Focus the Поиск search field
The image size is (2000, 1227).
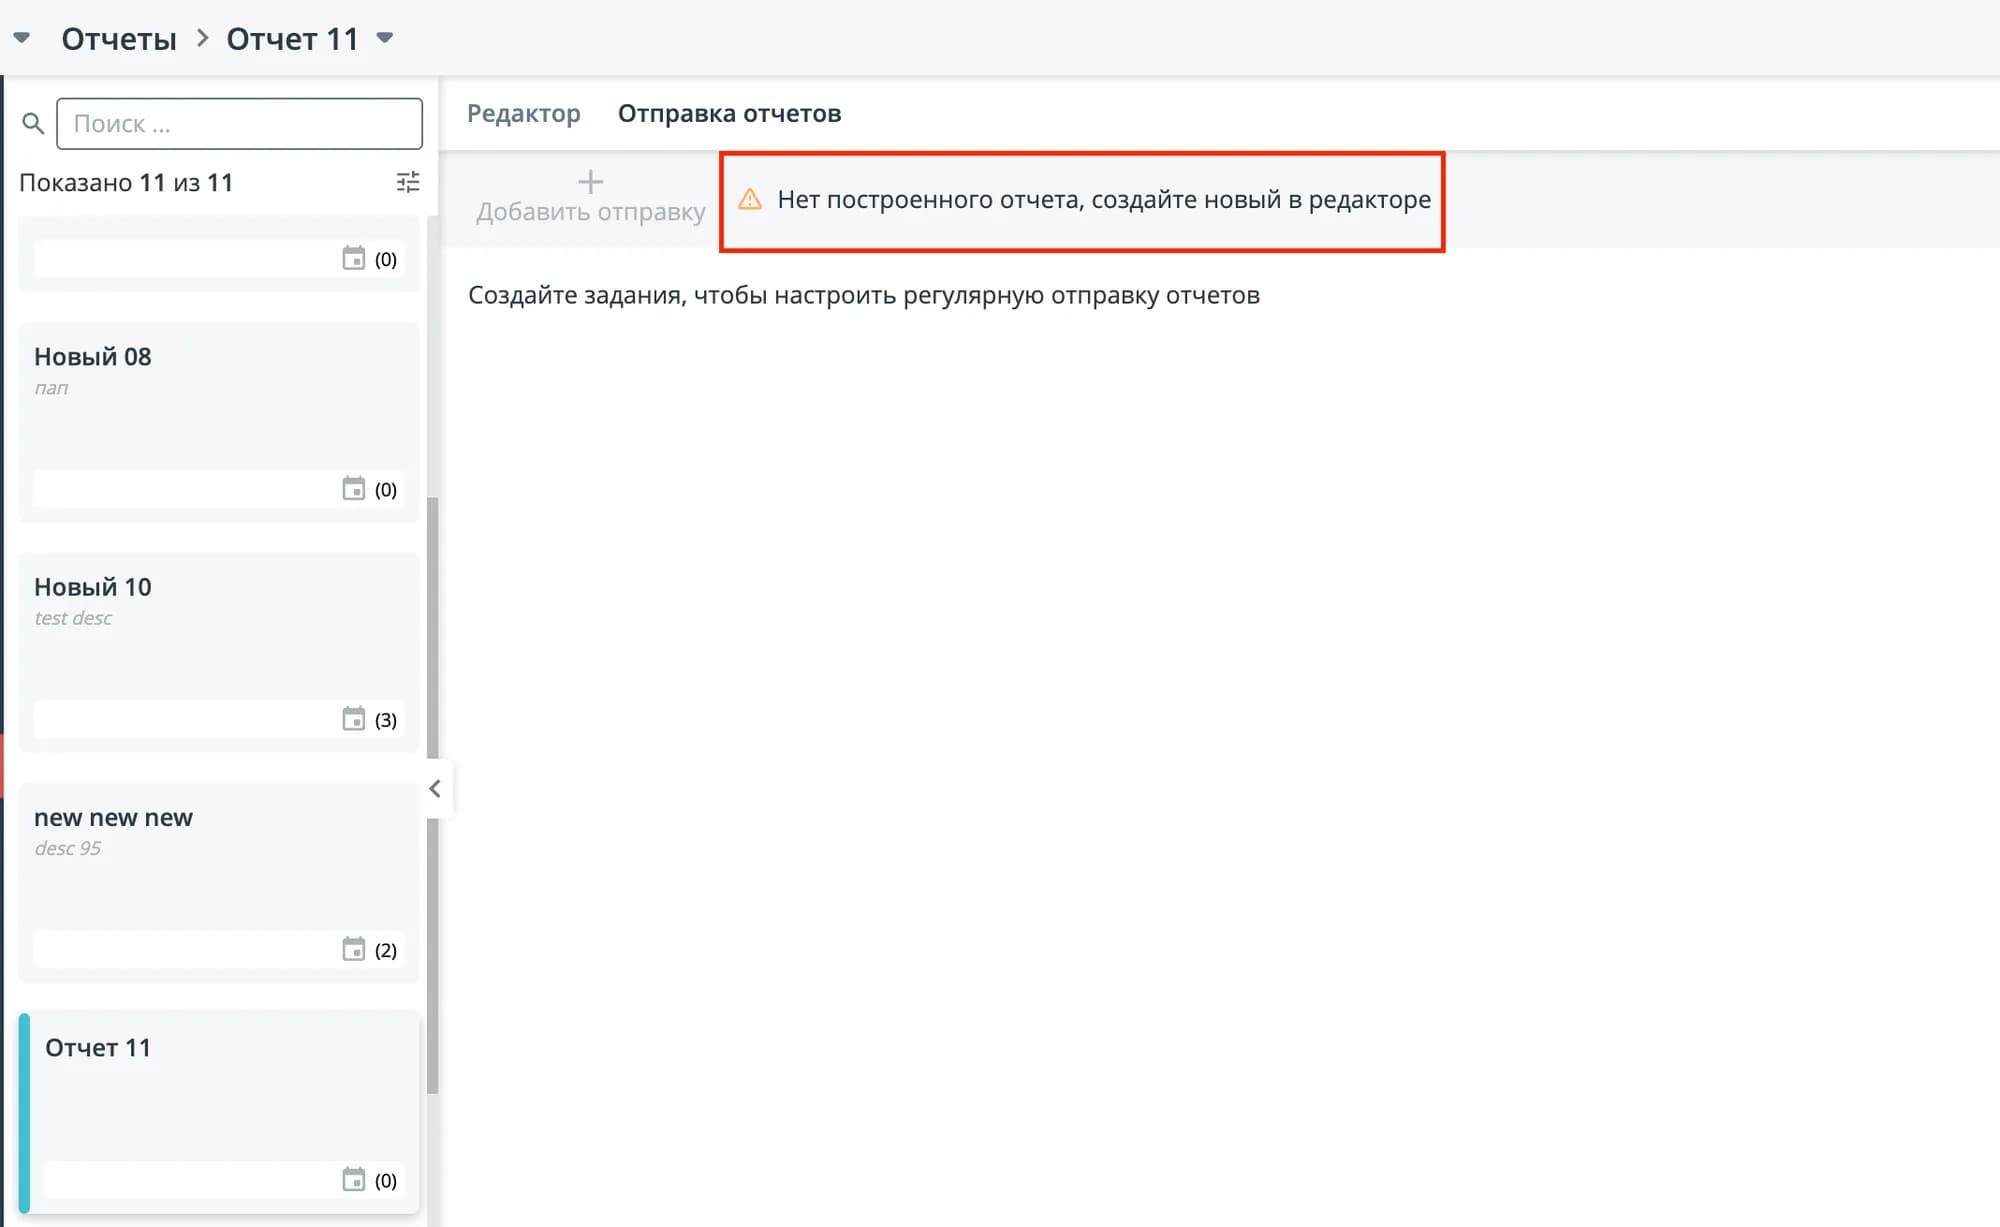coord(240,124)
